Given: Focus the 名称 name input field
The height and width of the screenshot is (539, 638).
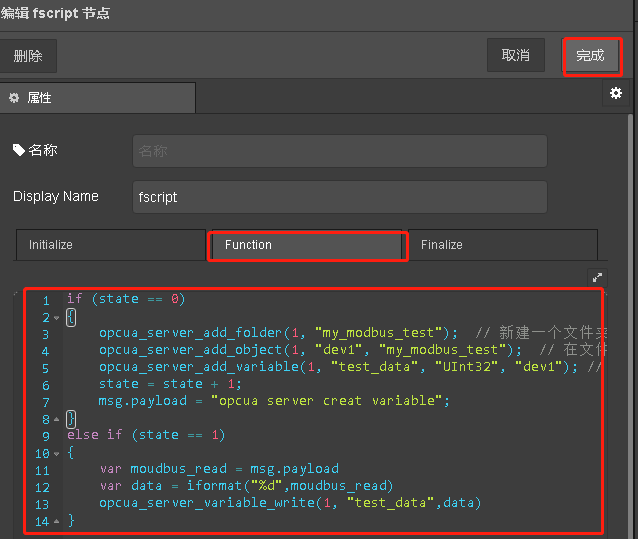Looking at the screenshot, I should pyautogui.click(x=339, y=151).
